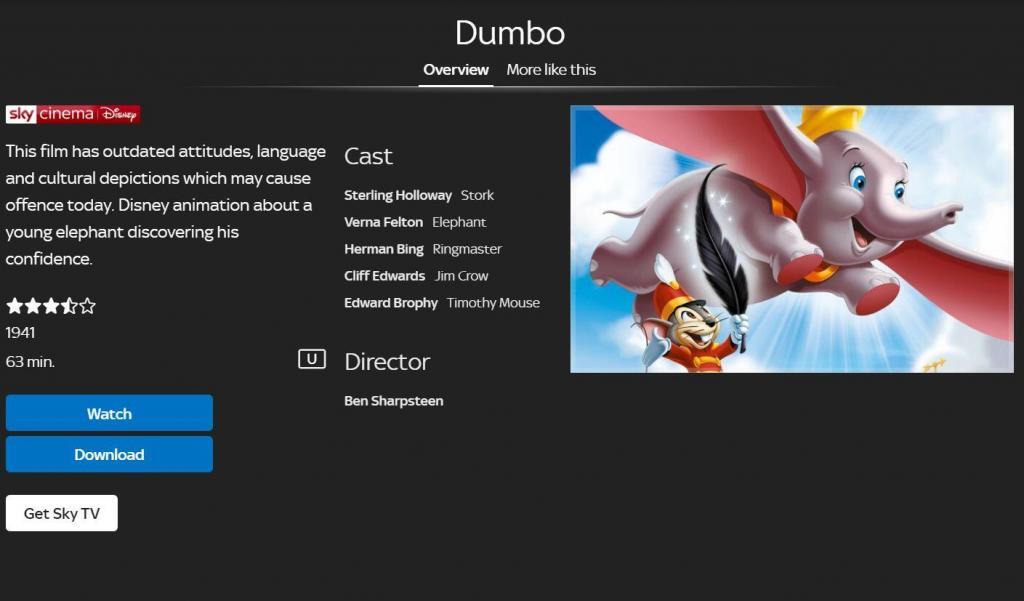Click the Get Sky TV button
The height and width of the screenshot is (601, 1024).
61,512
